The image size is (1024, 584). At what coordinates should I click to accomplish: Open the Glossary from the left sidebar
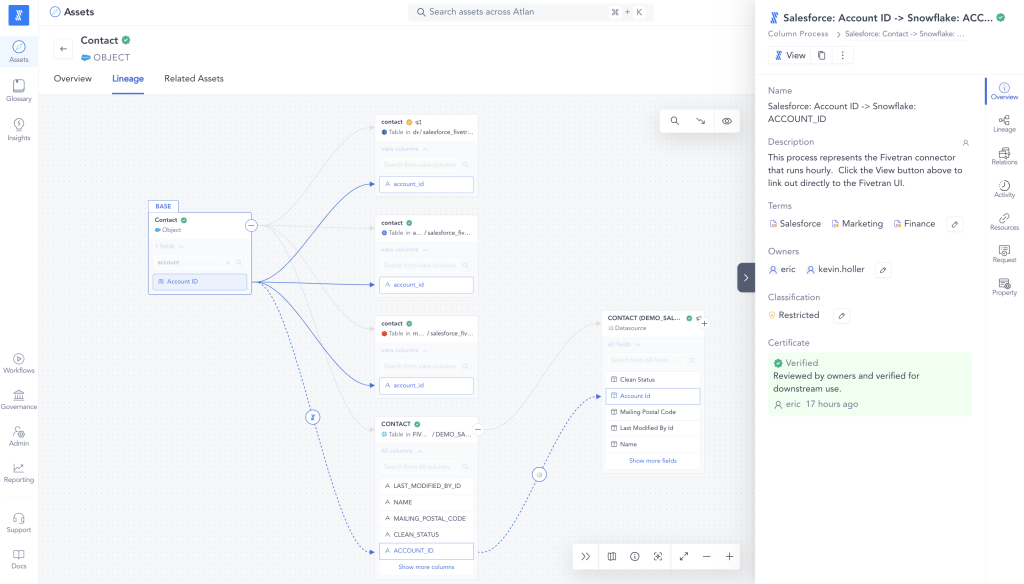[18, 90]
